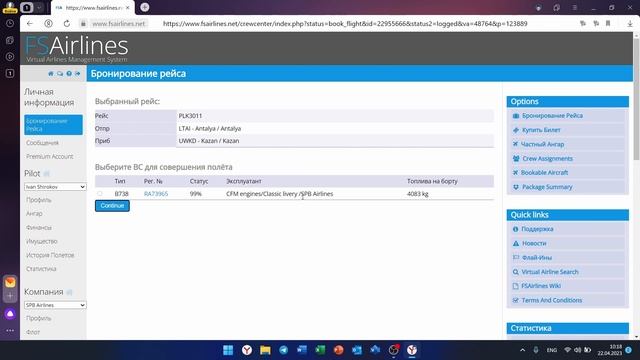This screenshot has height=360, width=640.
Task: Expand the tab group arrow in tab strip
Action: [39, 7]
